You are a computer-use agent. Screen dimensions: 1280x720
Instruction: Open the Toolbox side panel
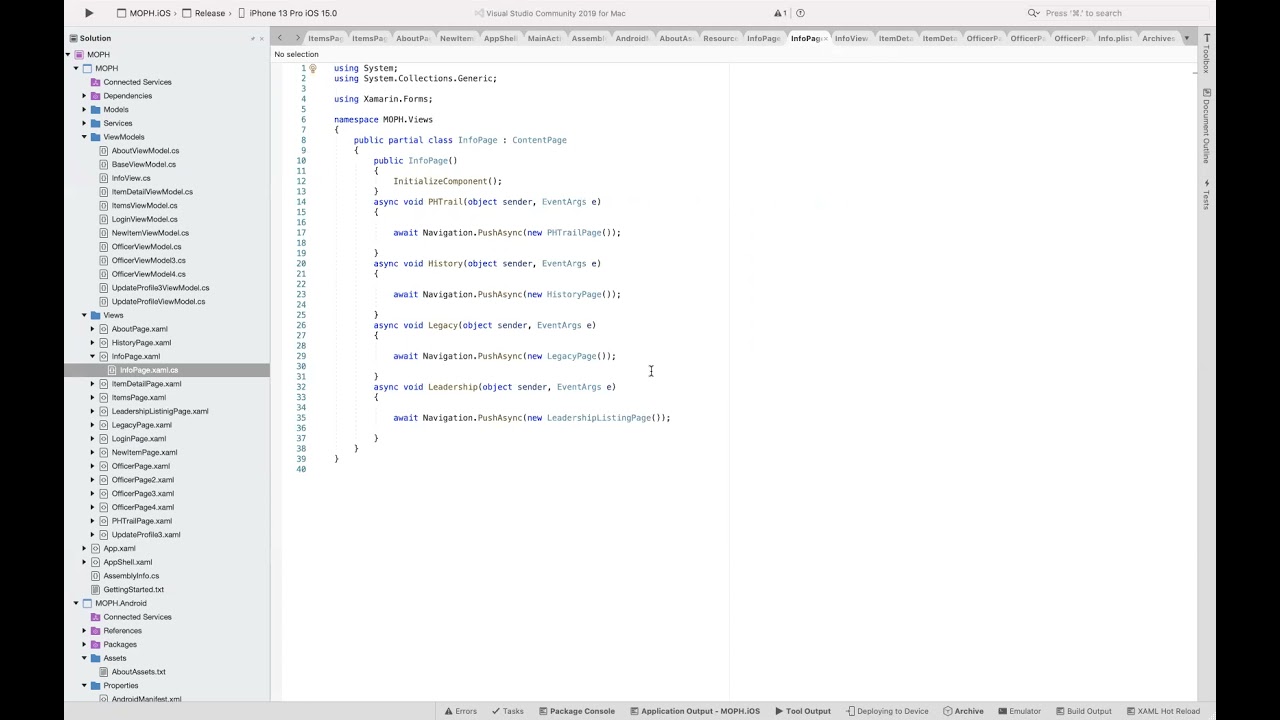tap(1206, 53)
